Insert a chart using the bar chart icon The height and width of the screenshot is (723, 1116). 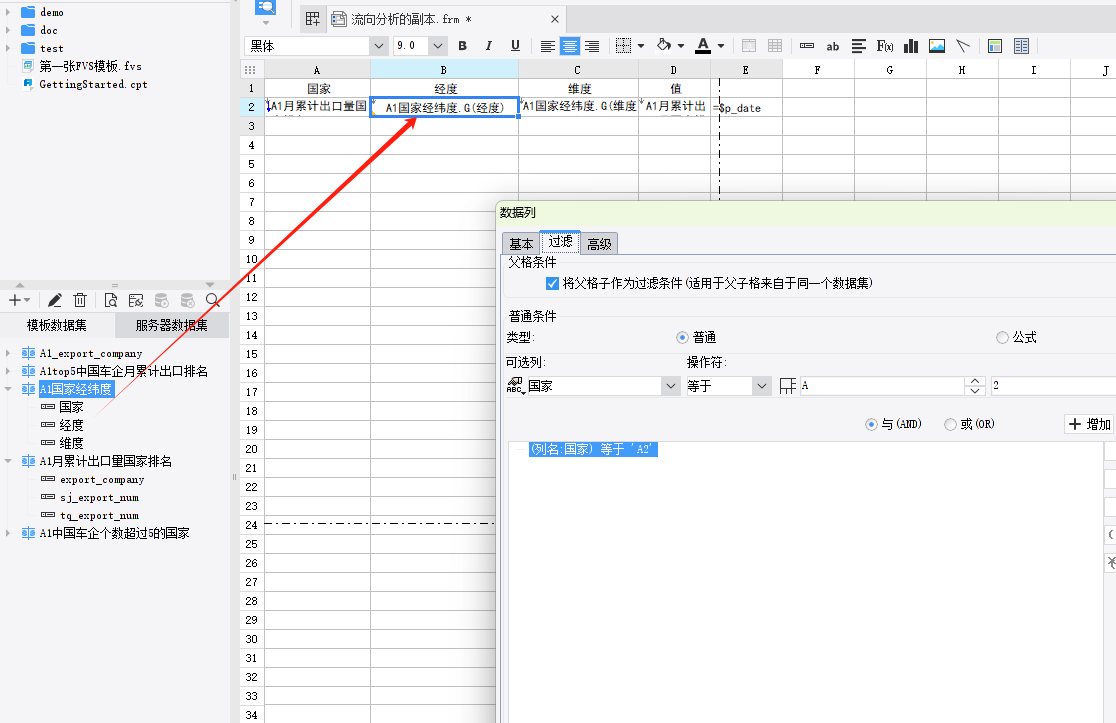click(x=911, y=46)
